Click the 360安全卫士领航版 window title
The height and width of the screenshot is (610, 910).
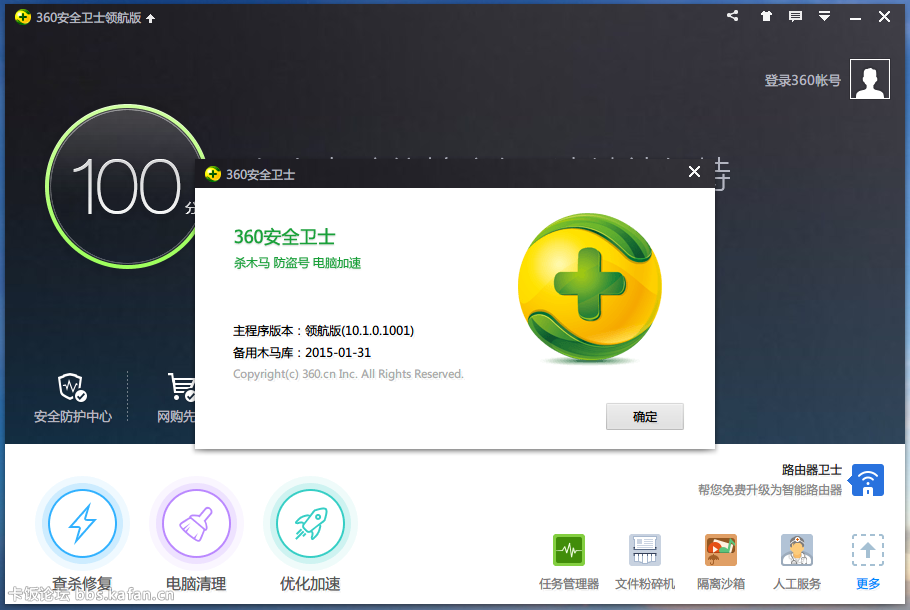pos(89,17)
